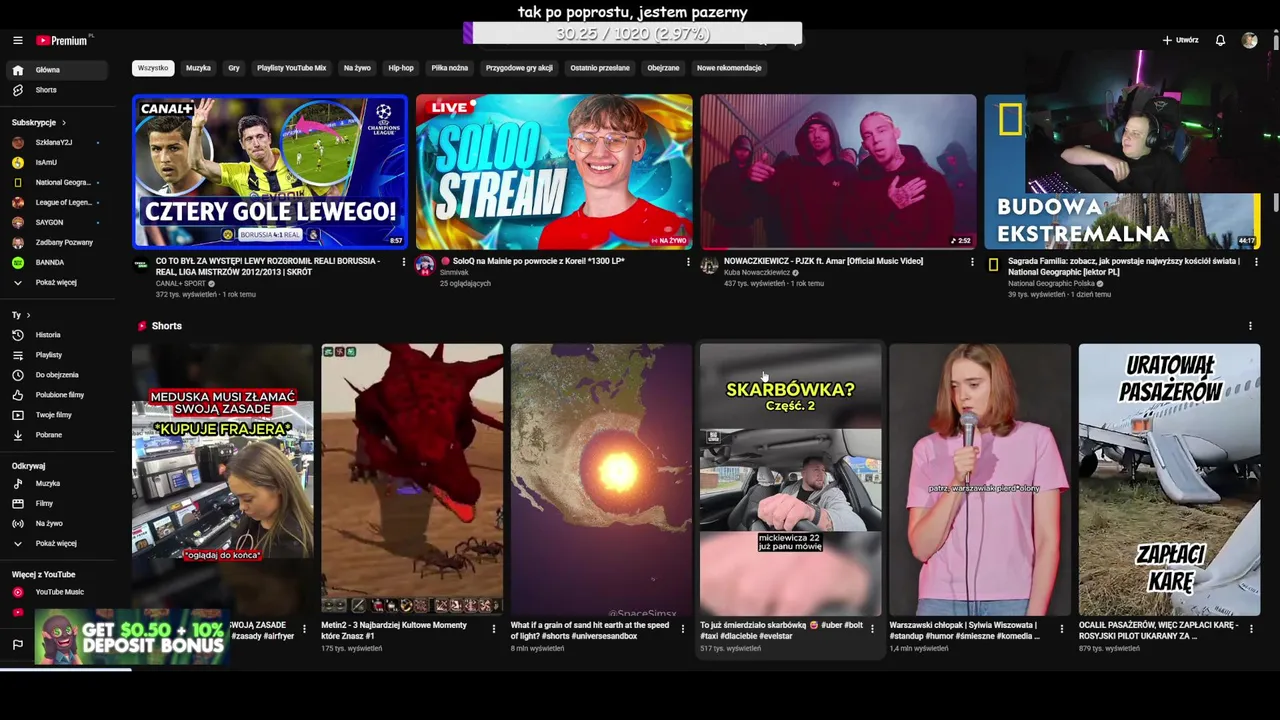Open the hamburger guide menu
The height and width of the screenshot is (720, 1280).
(x=17, y=40)
